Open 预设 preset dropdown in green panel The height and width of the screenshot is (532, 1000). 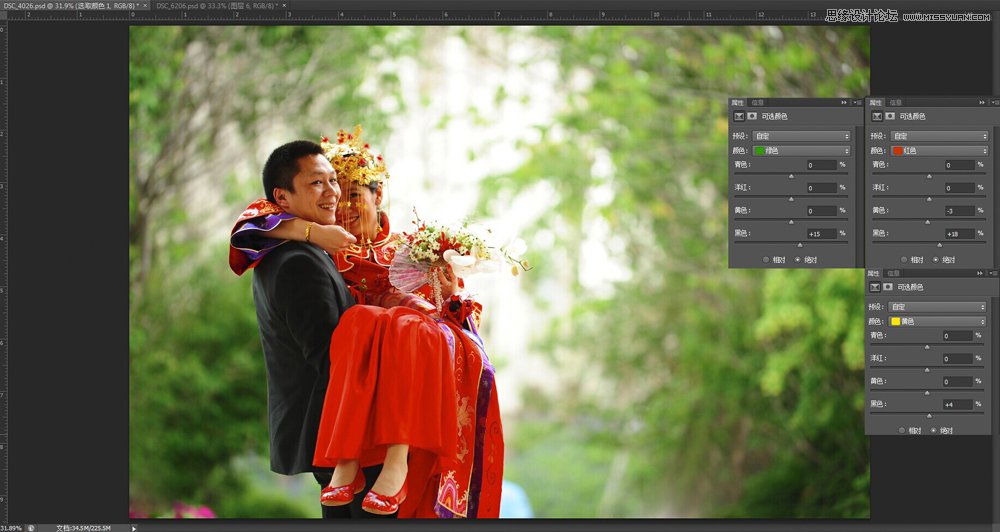coord(801,136)
